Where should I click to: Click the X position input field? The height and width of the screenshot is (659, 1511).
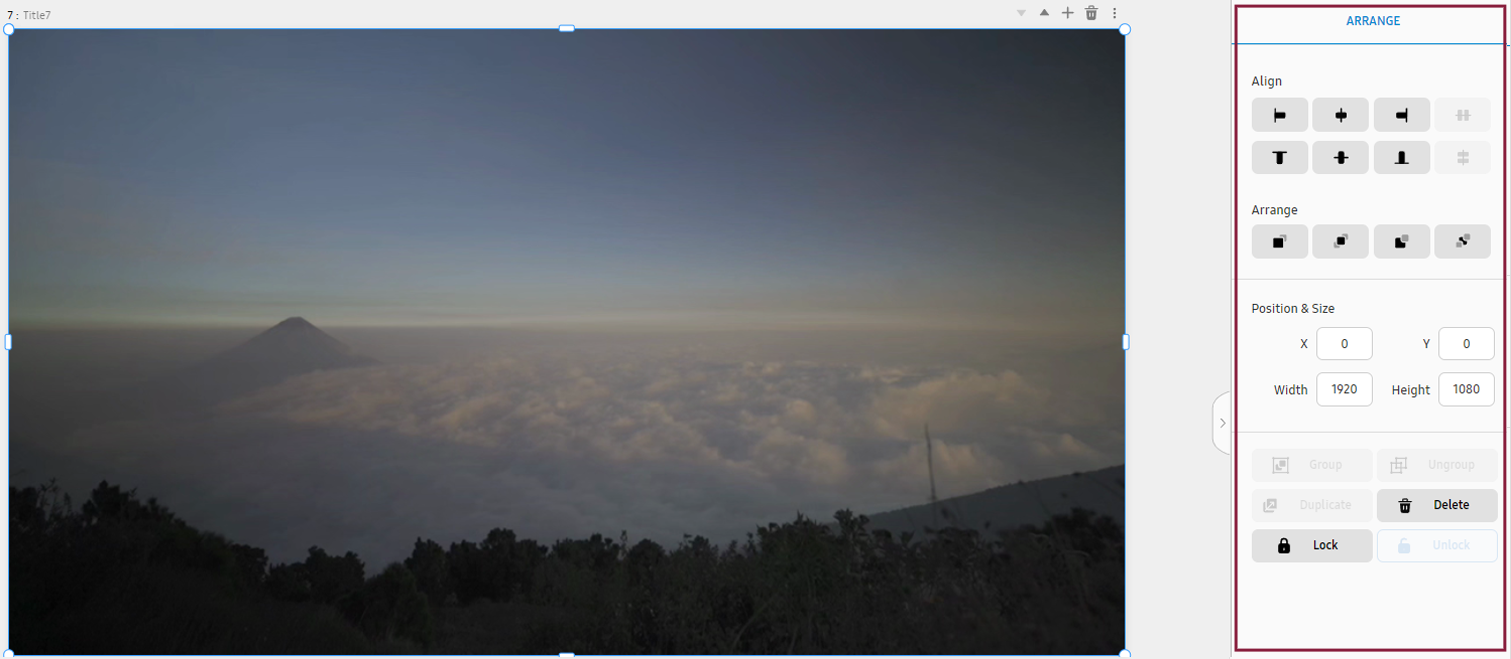(x=1344, y=344)
